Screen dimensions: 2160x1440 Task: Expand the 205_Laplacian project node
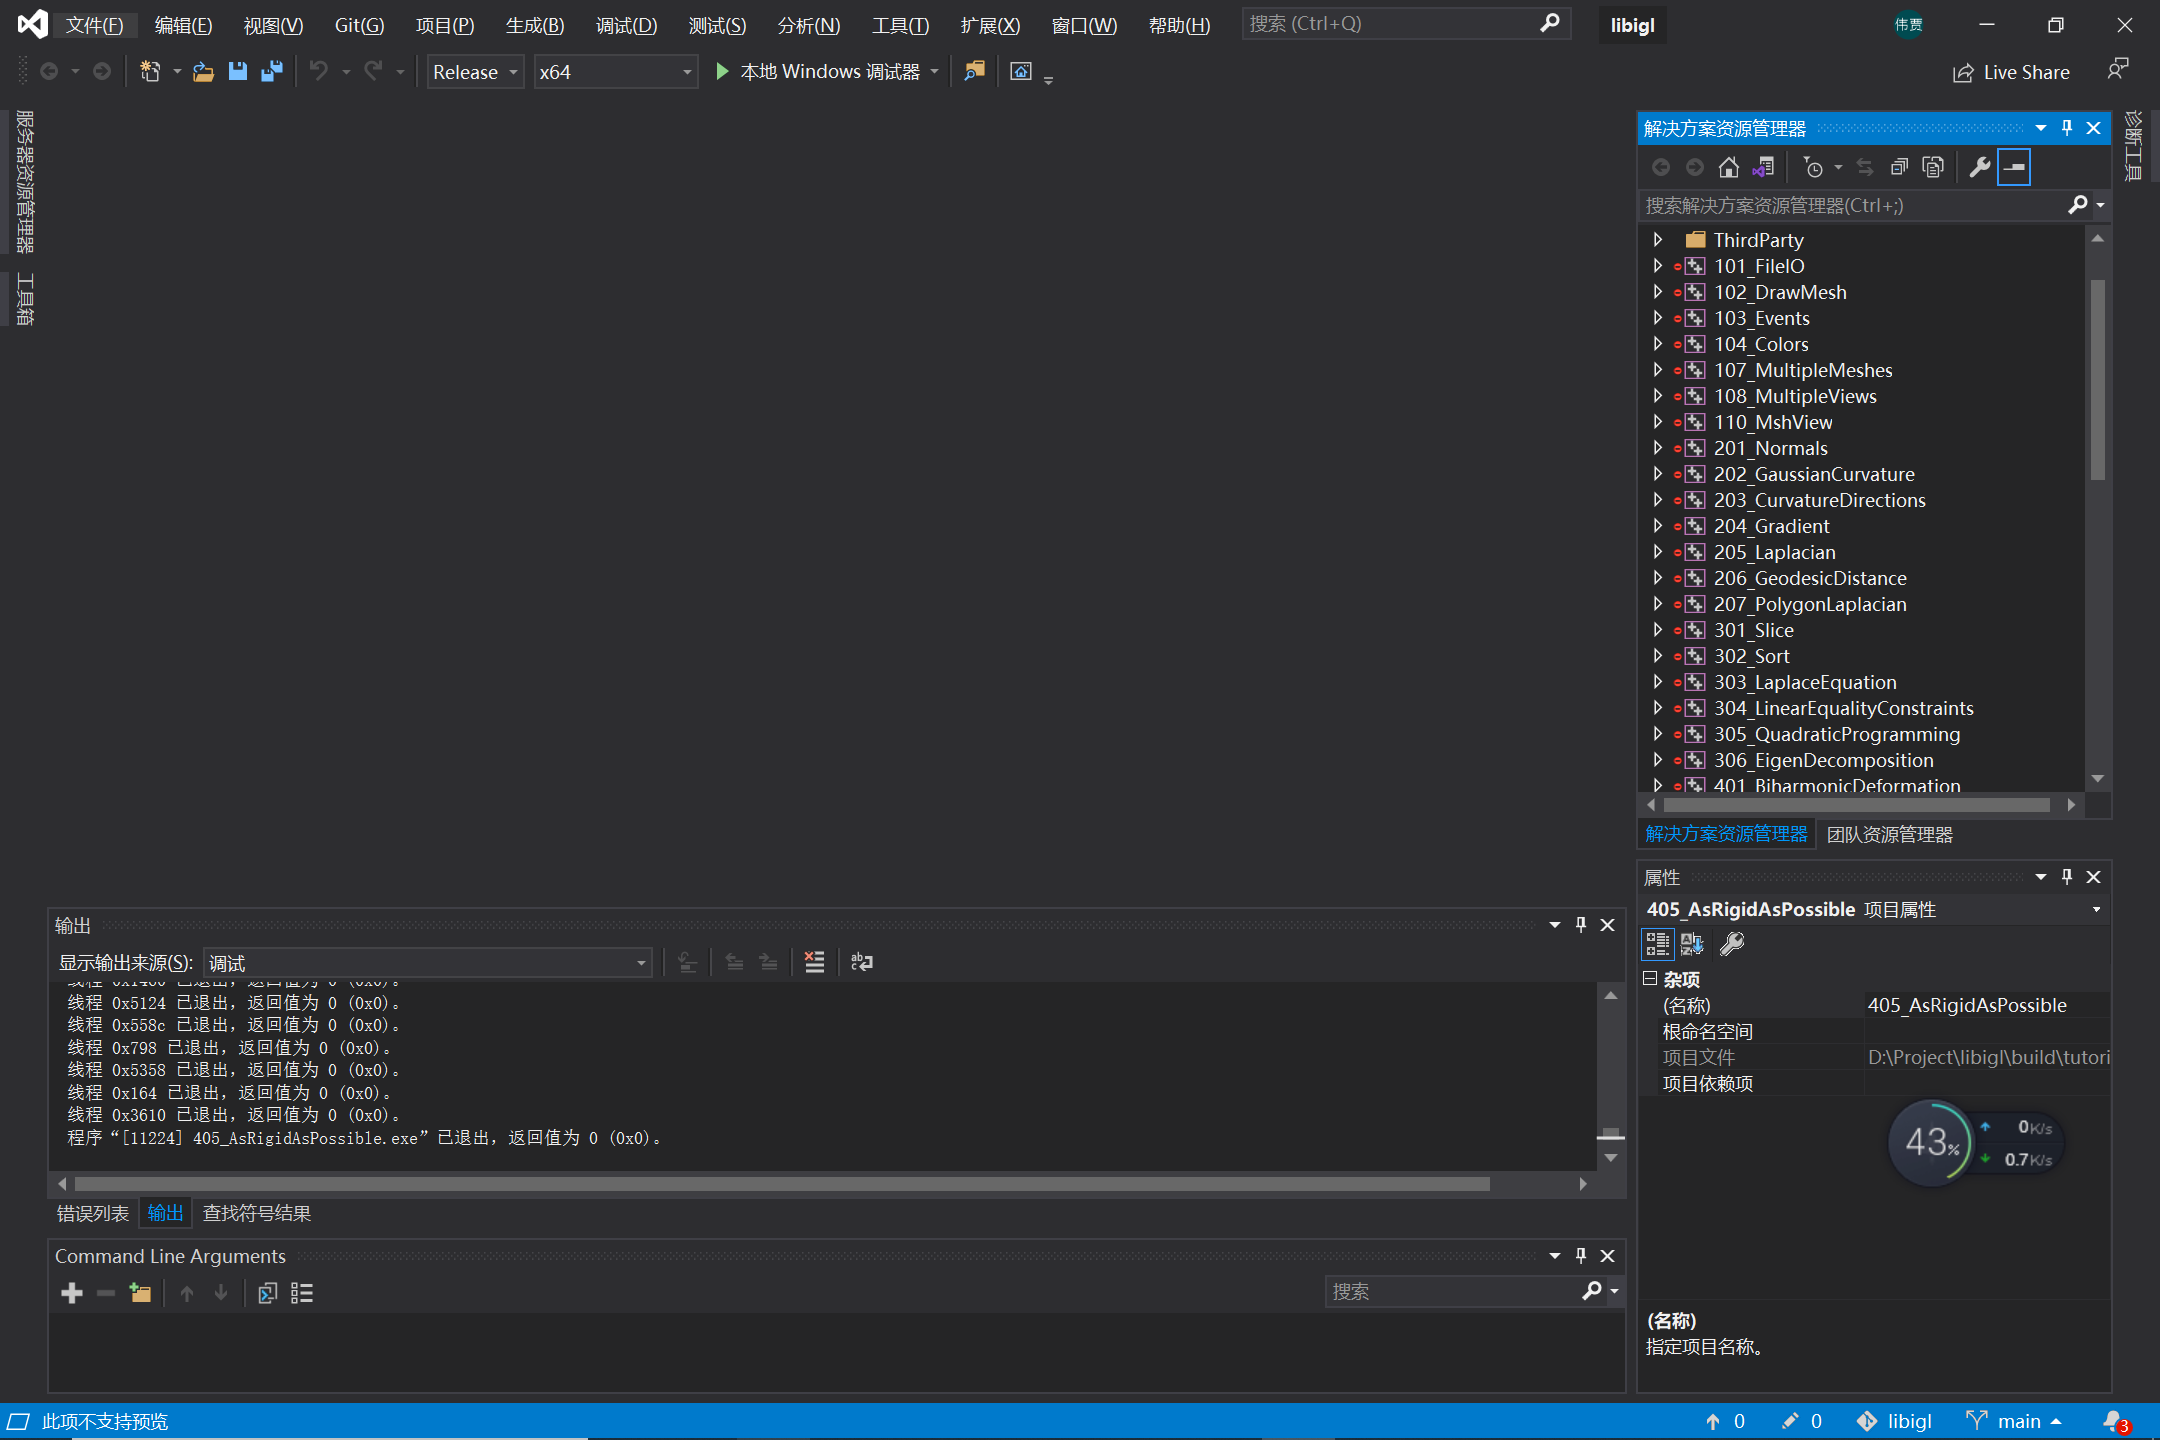pos(1657,552)
